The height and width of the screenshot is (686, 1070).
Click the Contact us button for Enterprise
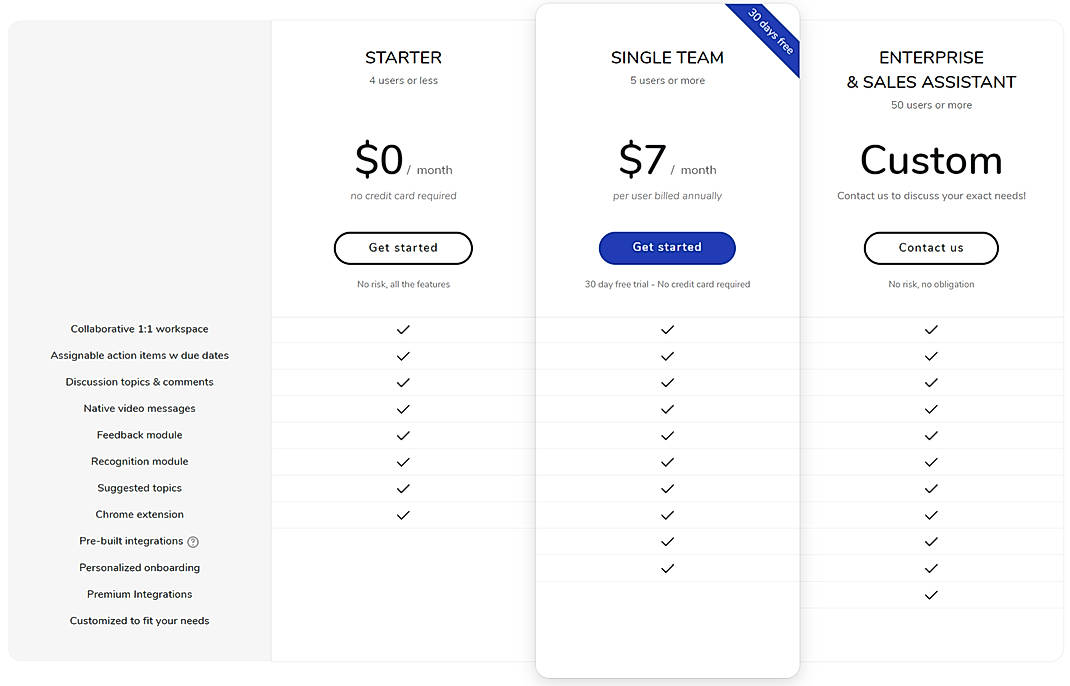coord(931,248)
